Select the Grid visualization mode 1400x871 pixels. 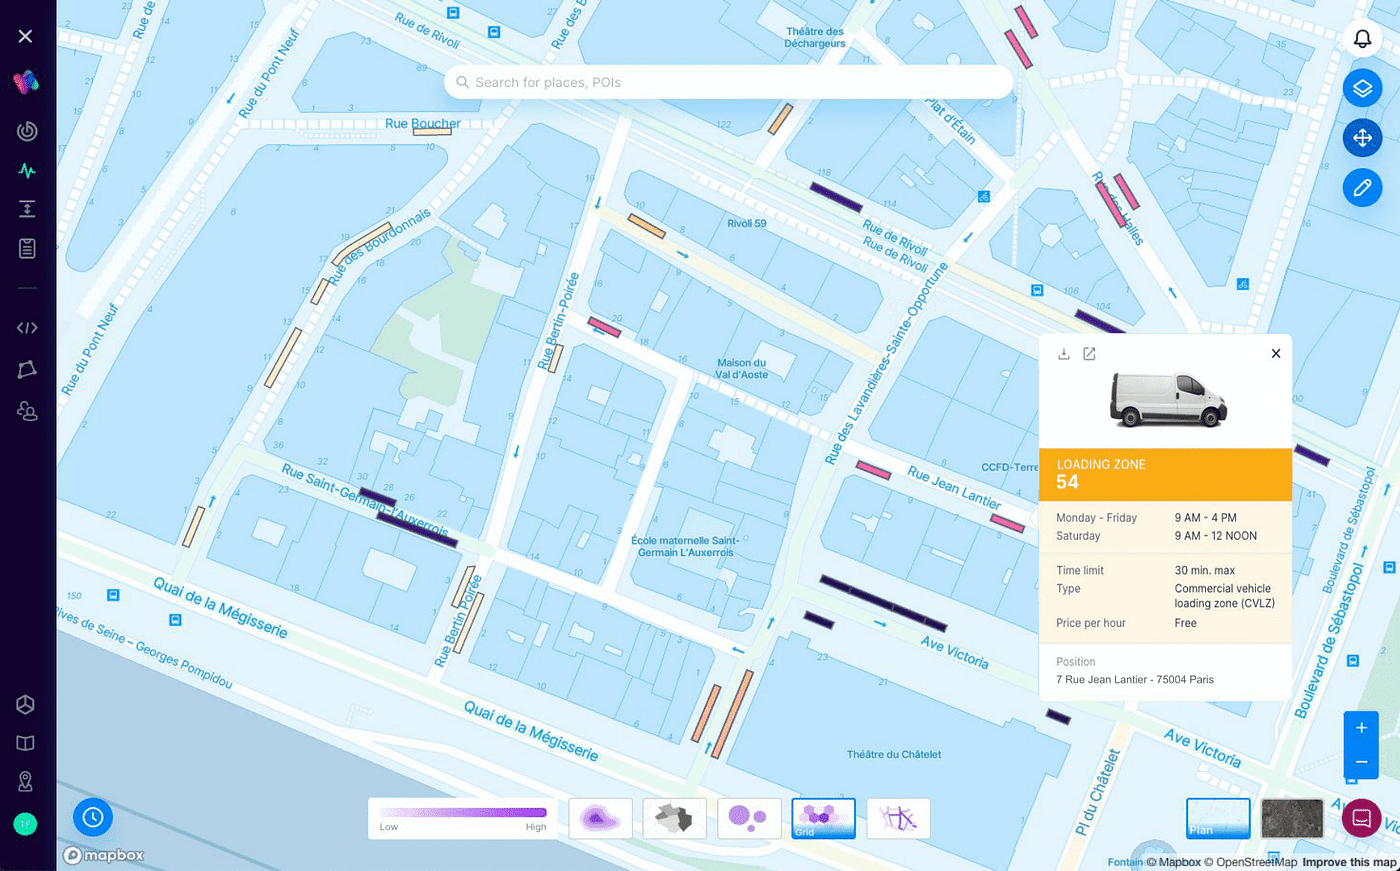pos(823,818)
